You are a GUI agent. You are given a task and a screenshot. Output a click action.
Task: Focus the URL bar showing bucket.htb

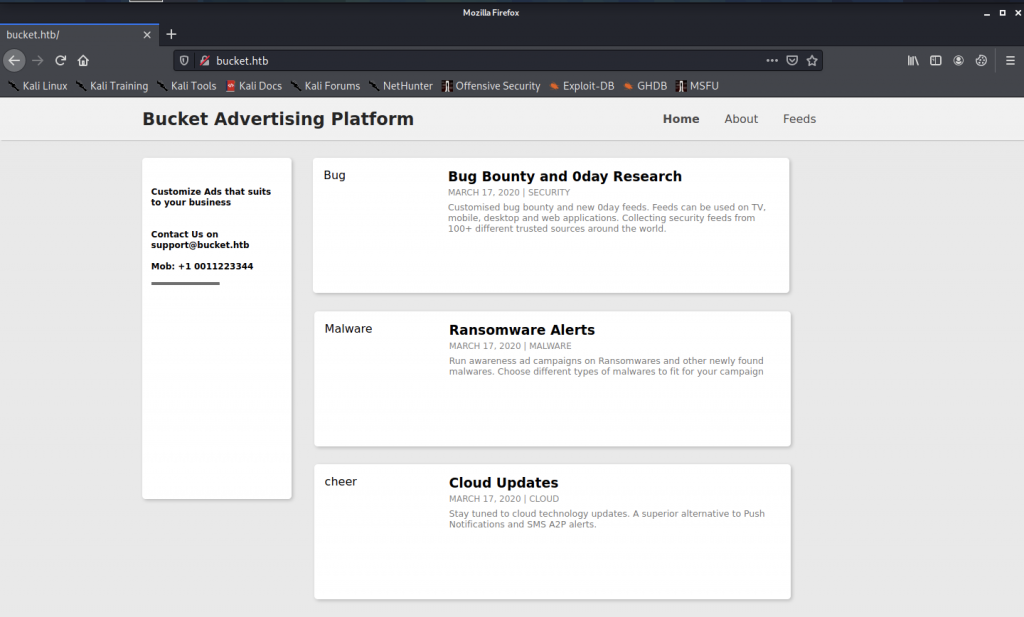coord(480,60)
